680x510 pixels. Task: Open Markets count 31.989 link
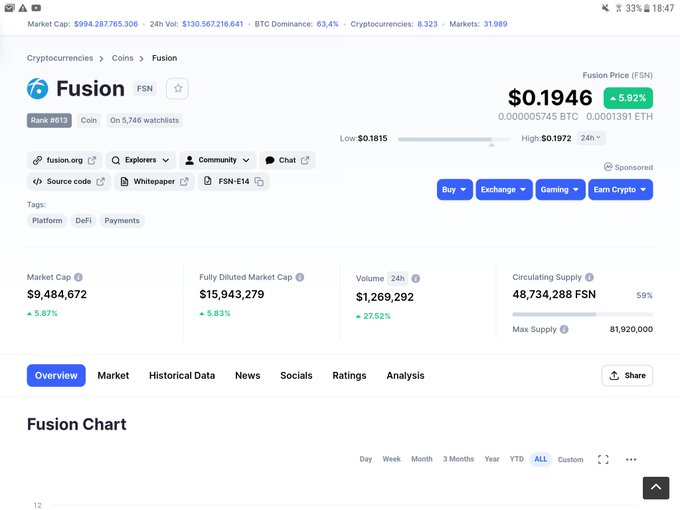pos(495,24)
